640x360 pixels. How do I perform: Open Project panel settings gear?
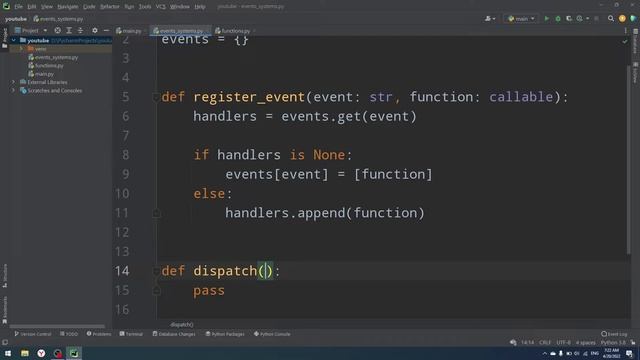tap(95, 31)
